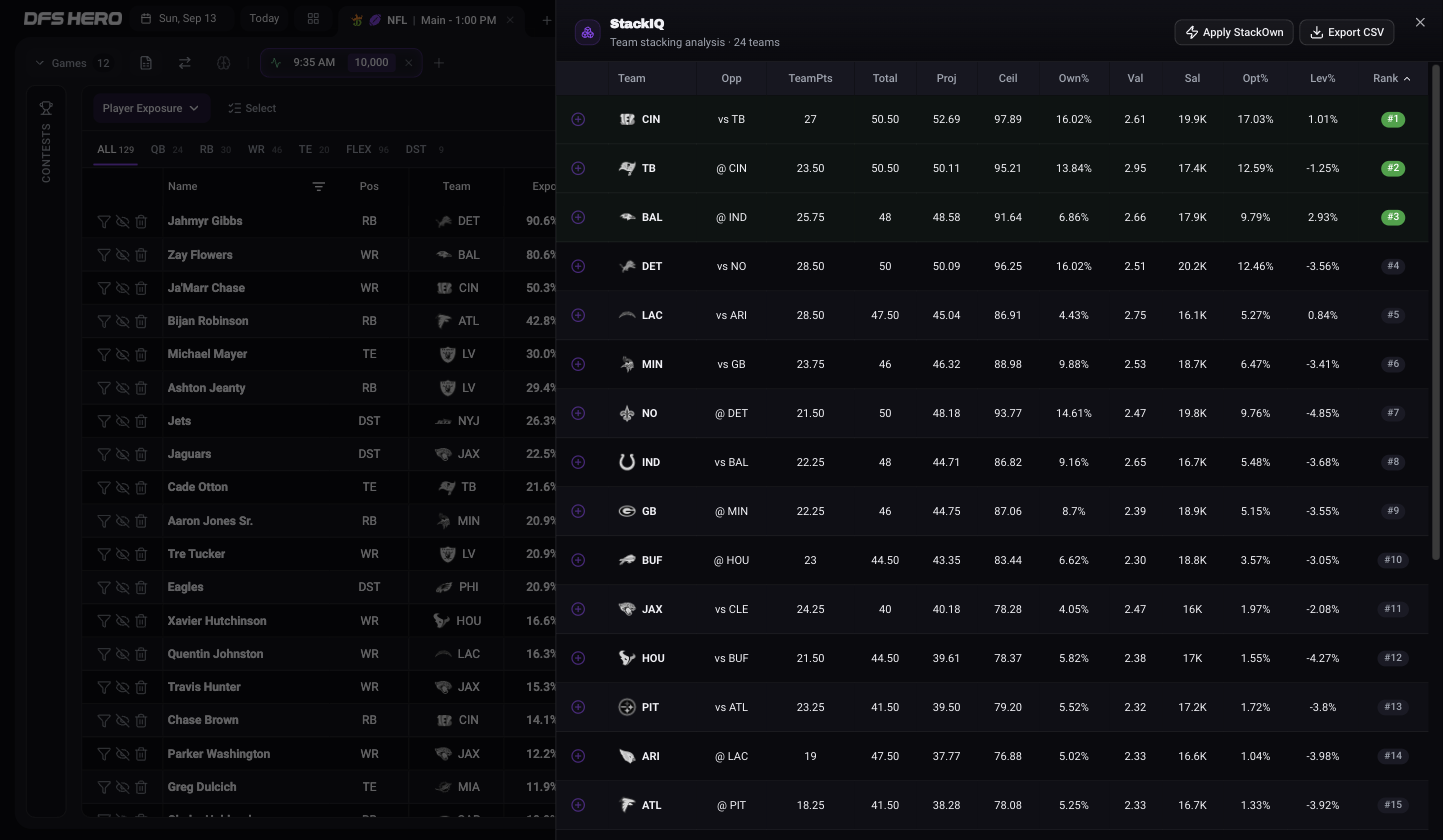Click the Today button
Screen dimensions: 1443x840
(x=264, y=19)
